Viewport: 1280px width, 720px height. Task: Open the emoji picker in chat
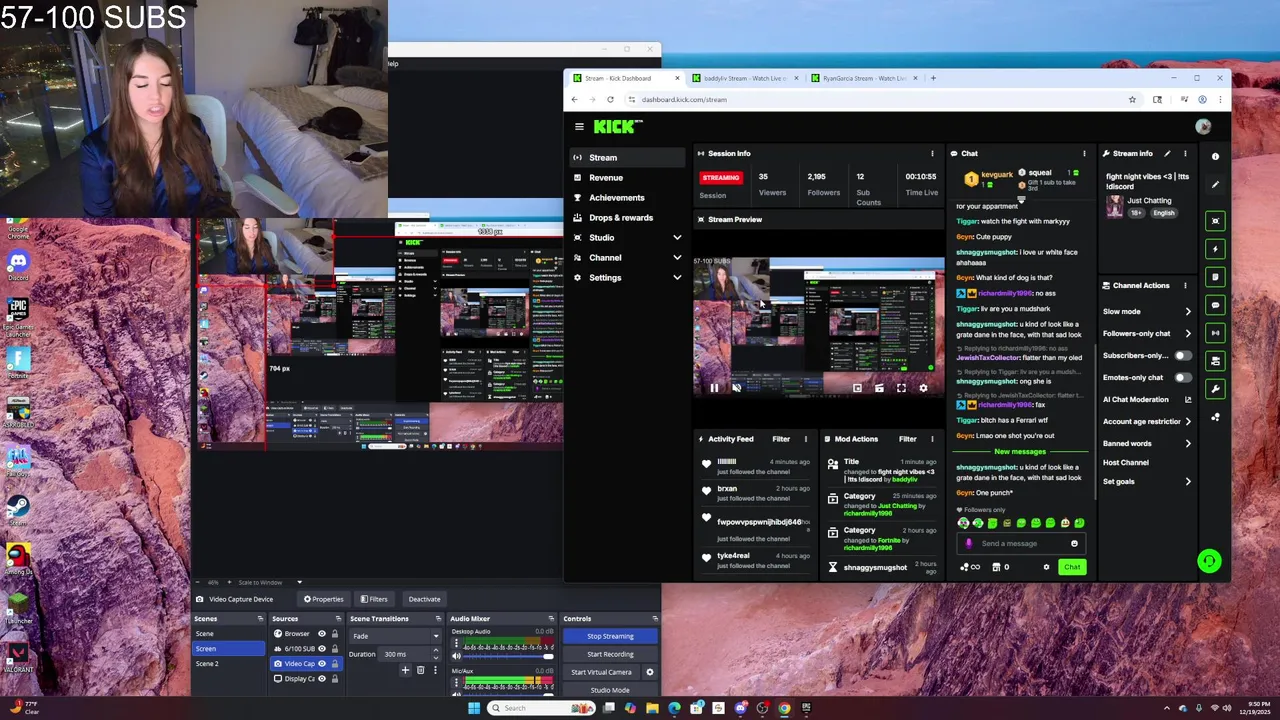tap(1074, 543)
